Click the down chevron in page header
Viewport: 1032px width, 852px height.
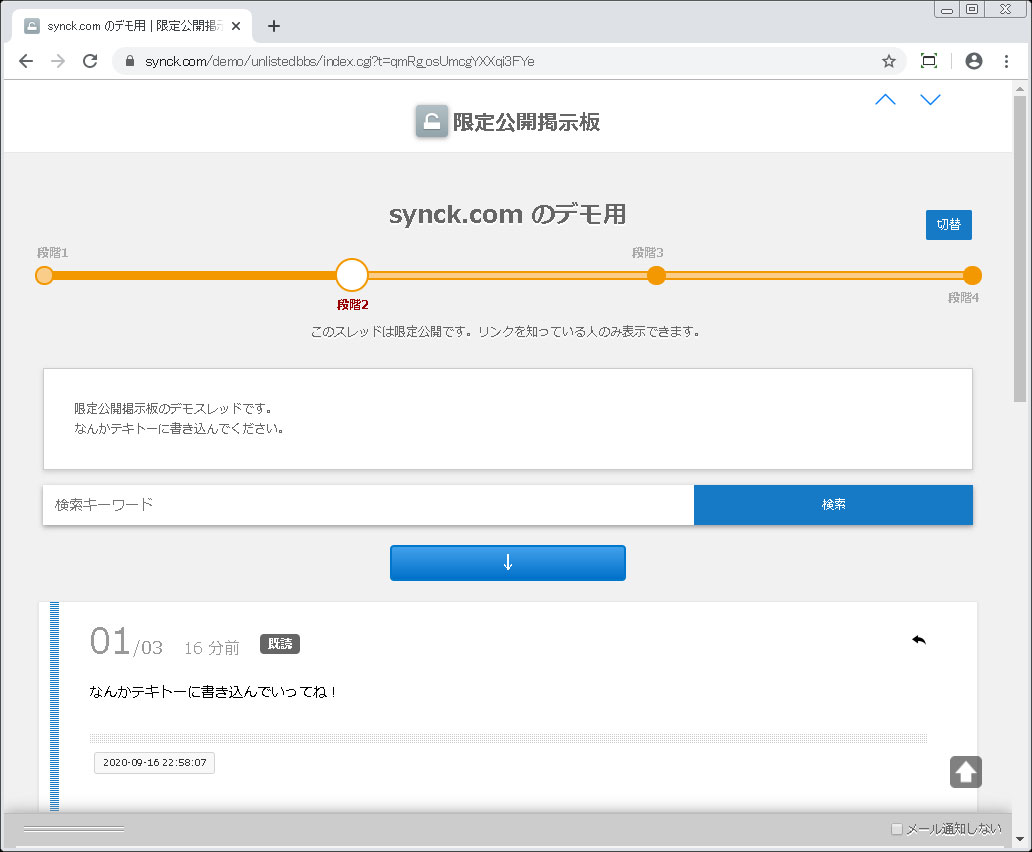coord(930,99)
